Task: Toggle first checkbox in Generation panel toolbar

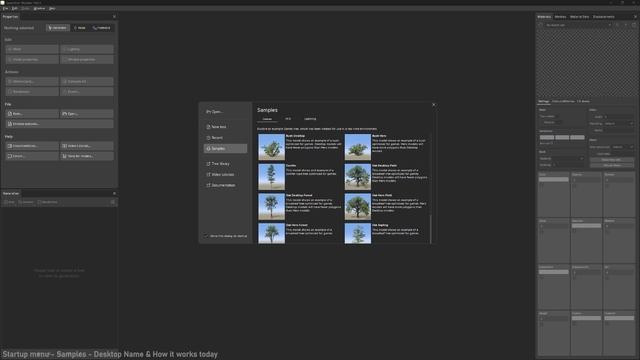Action: pos(6,202)
